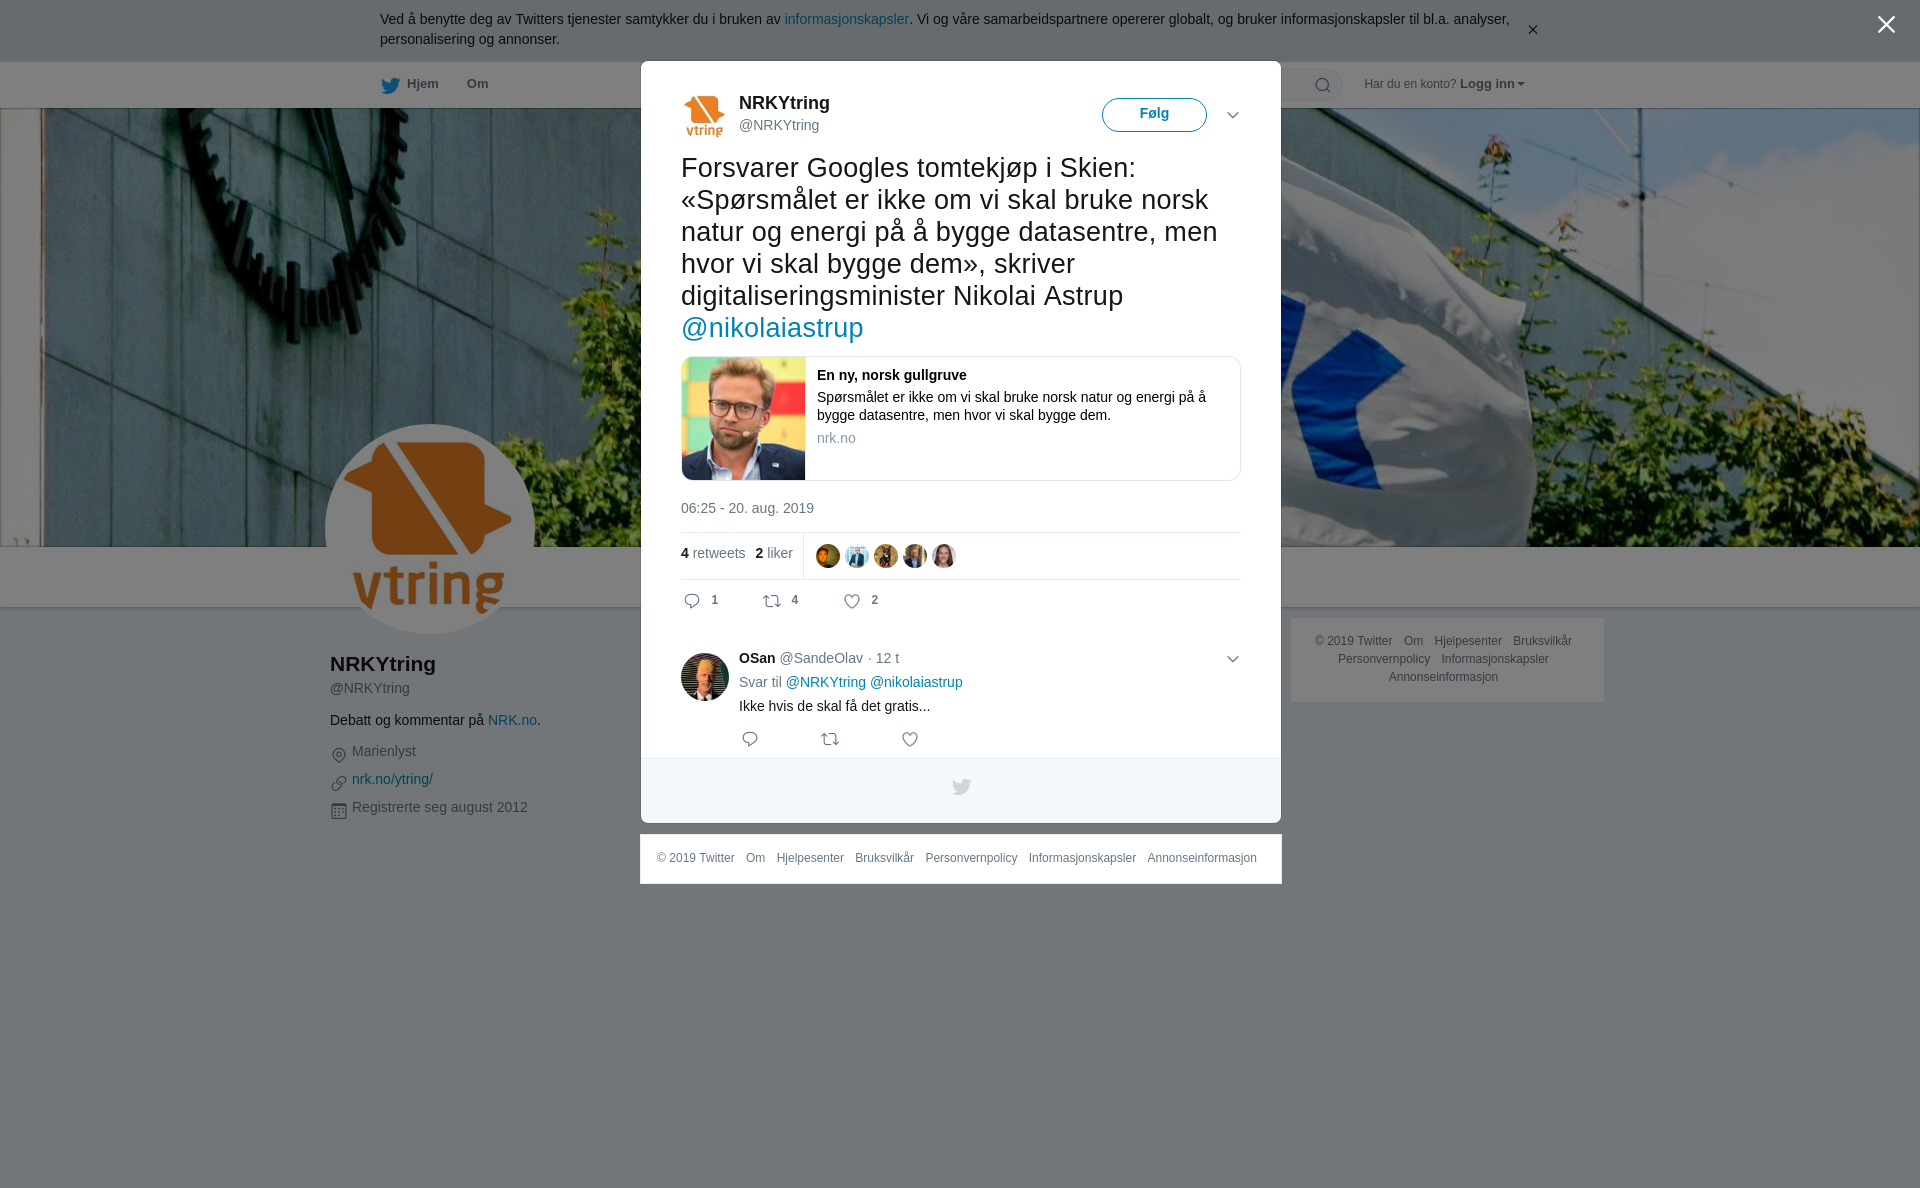Reply to OSan's comment
1920x1188 pixels.
tap(750, 739)
